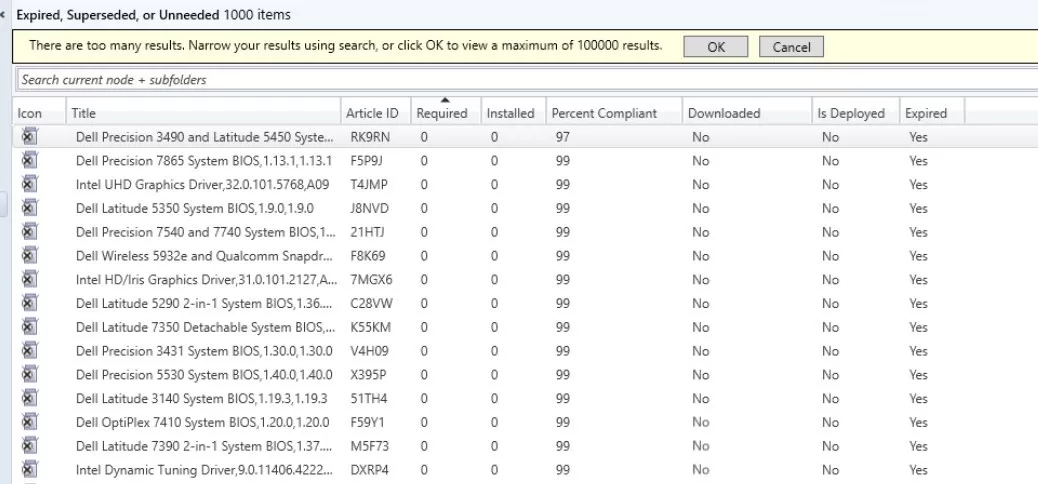Image resolution: width=1038 pixels, height=484 pixels.
Task: Click the expired update icon for DXRP4 row
Action: click(28, 470)
